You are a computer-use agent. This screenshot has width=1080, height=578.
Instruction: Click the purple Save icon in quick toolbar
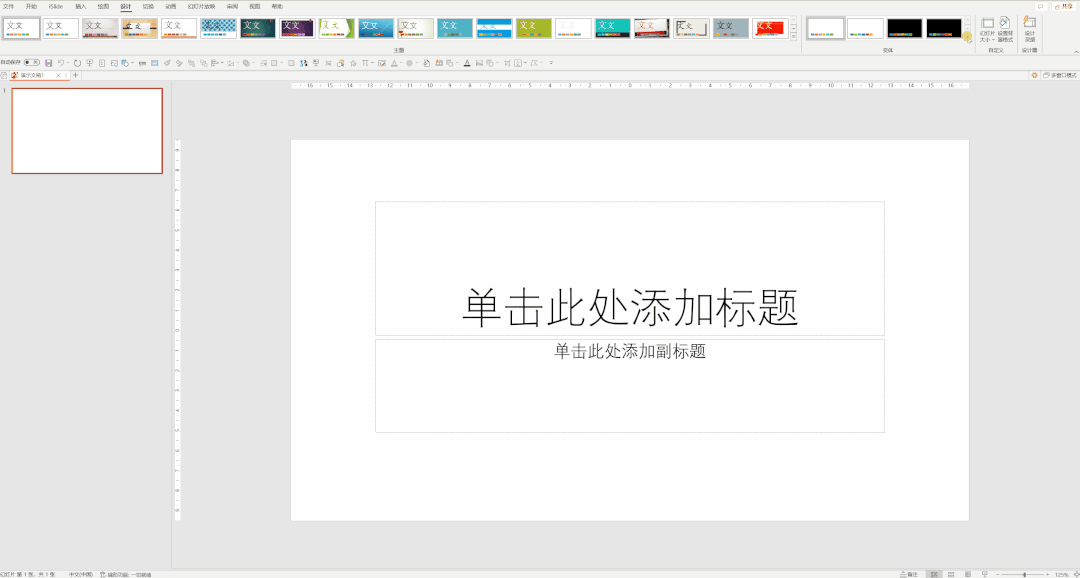click(x=48, y=63)
